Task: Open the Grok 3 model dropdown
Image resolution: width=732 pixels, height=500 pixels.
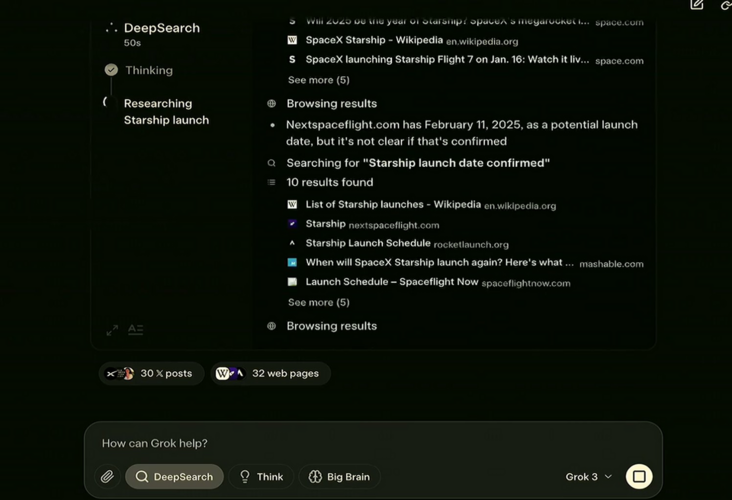Action: [588, 477]
